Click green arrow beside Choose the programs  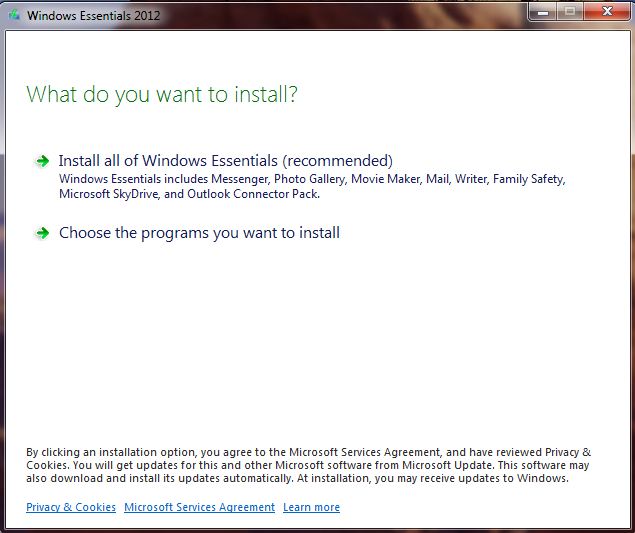(x=42, y=233)
